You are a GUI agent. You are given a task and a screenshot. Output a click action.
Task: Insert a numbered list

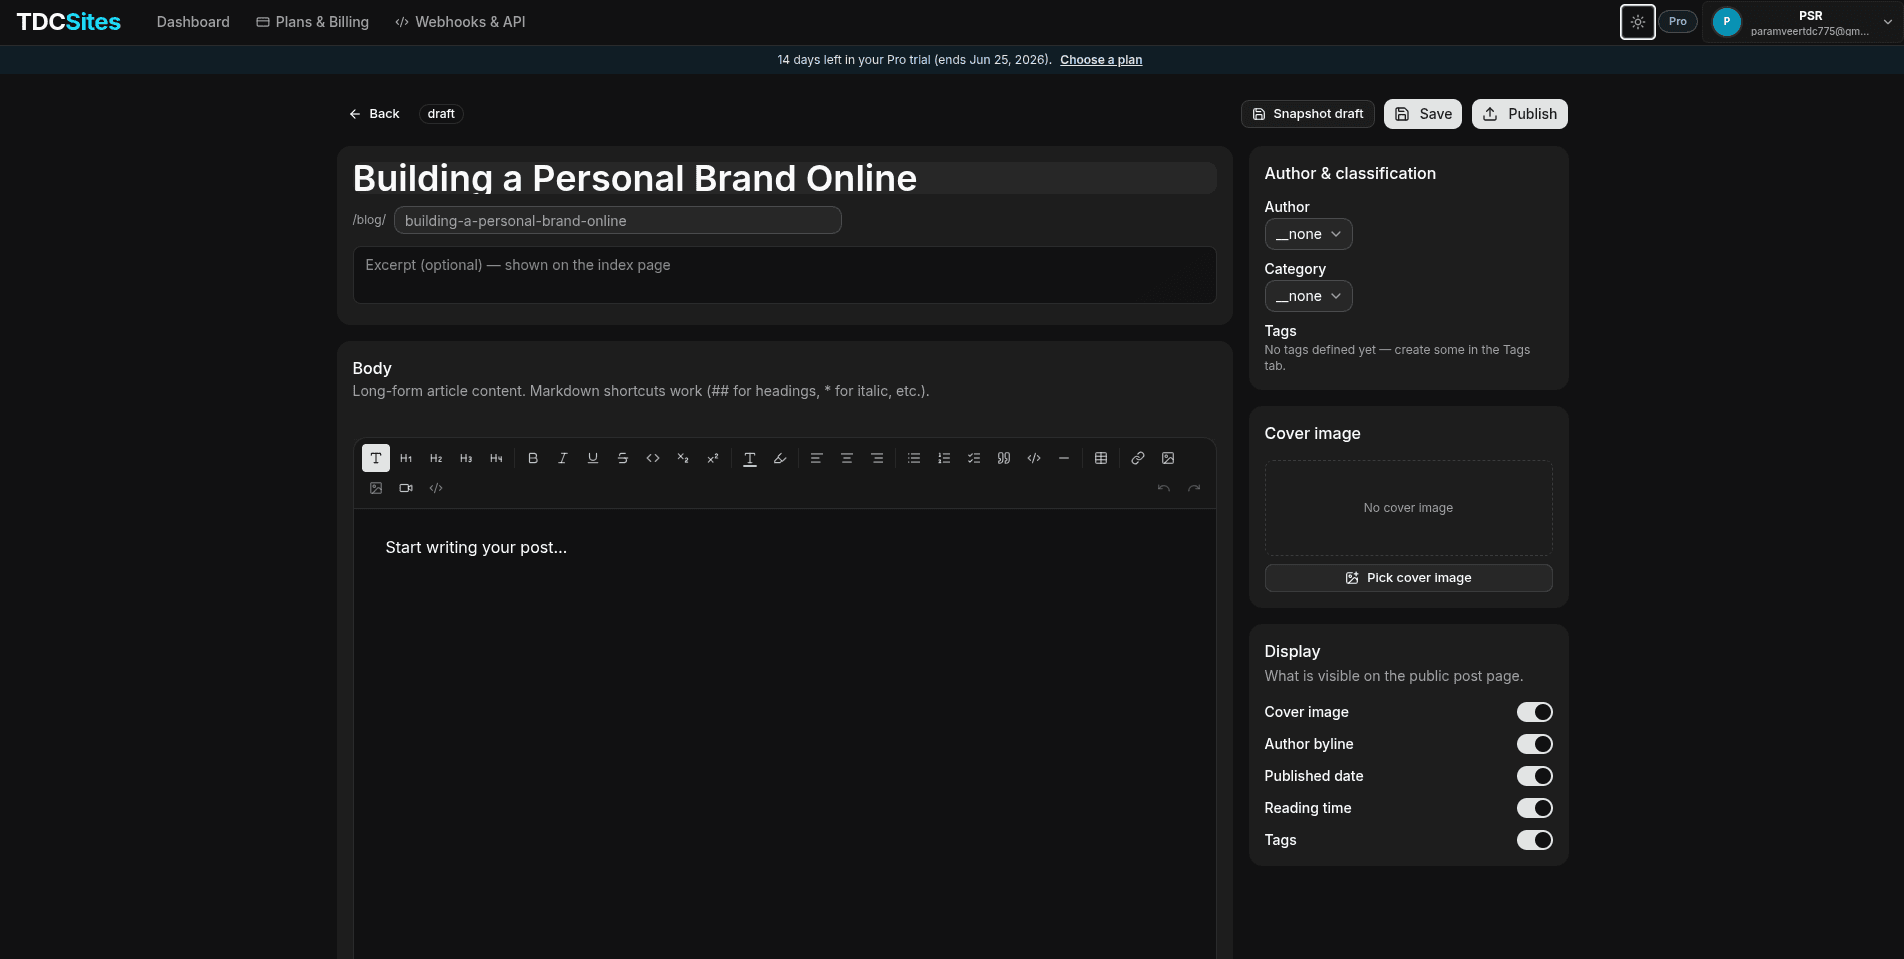point(944,458)
